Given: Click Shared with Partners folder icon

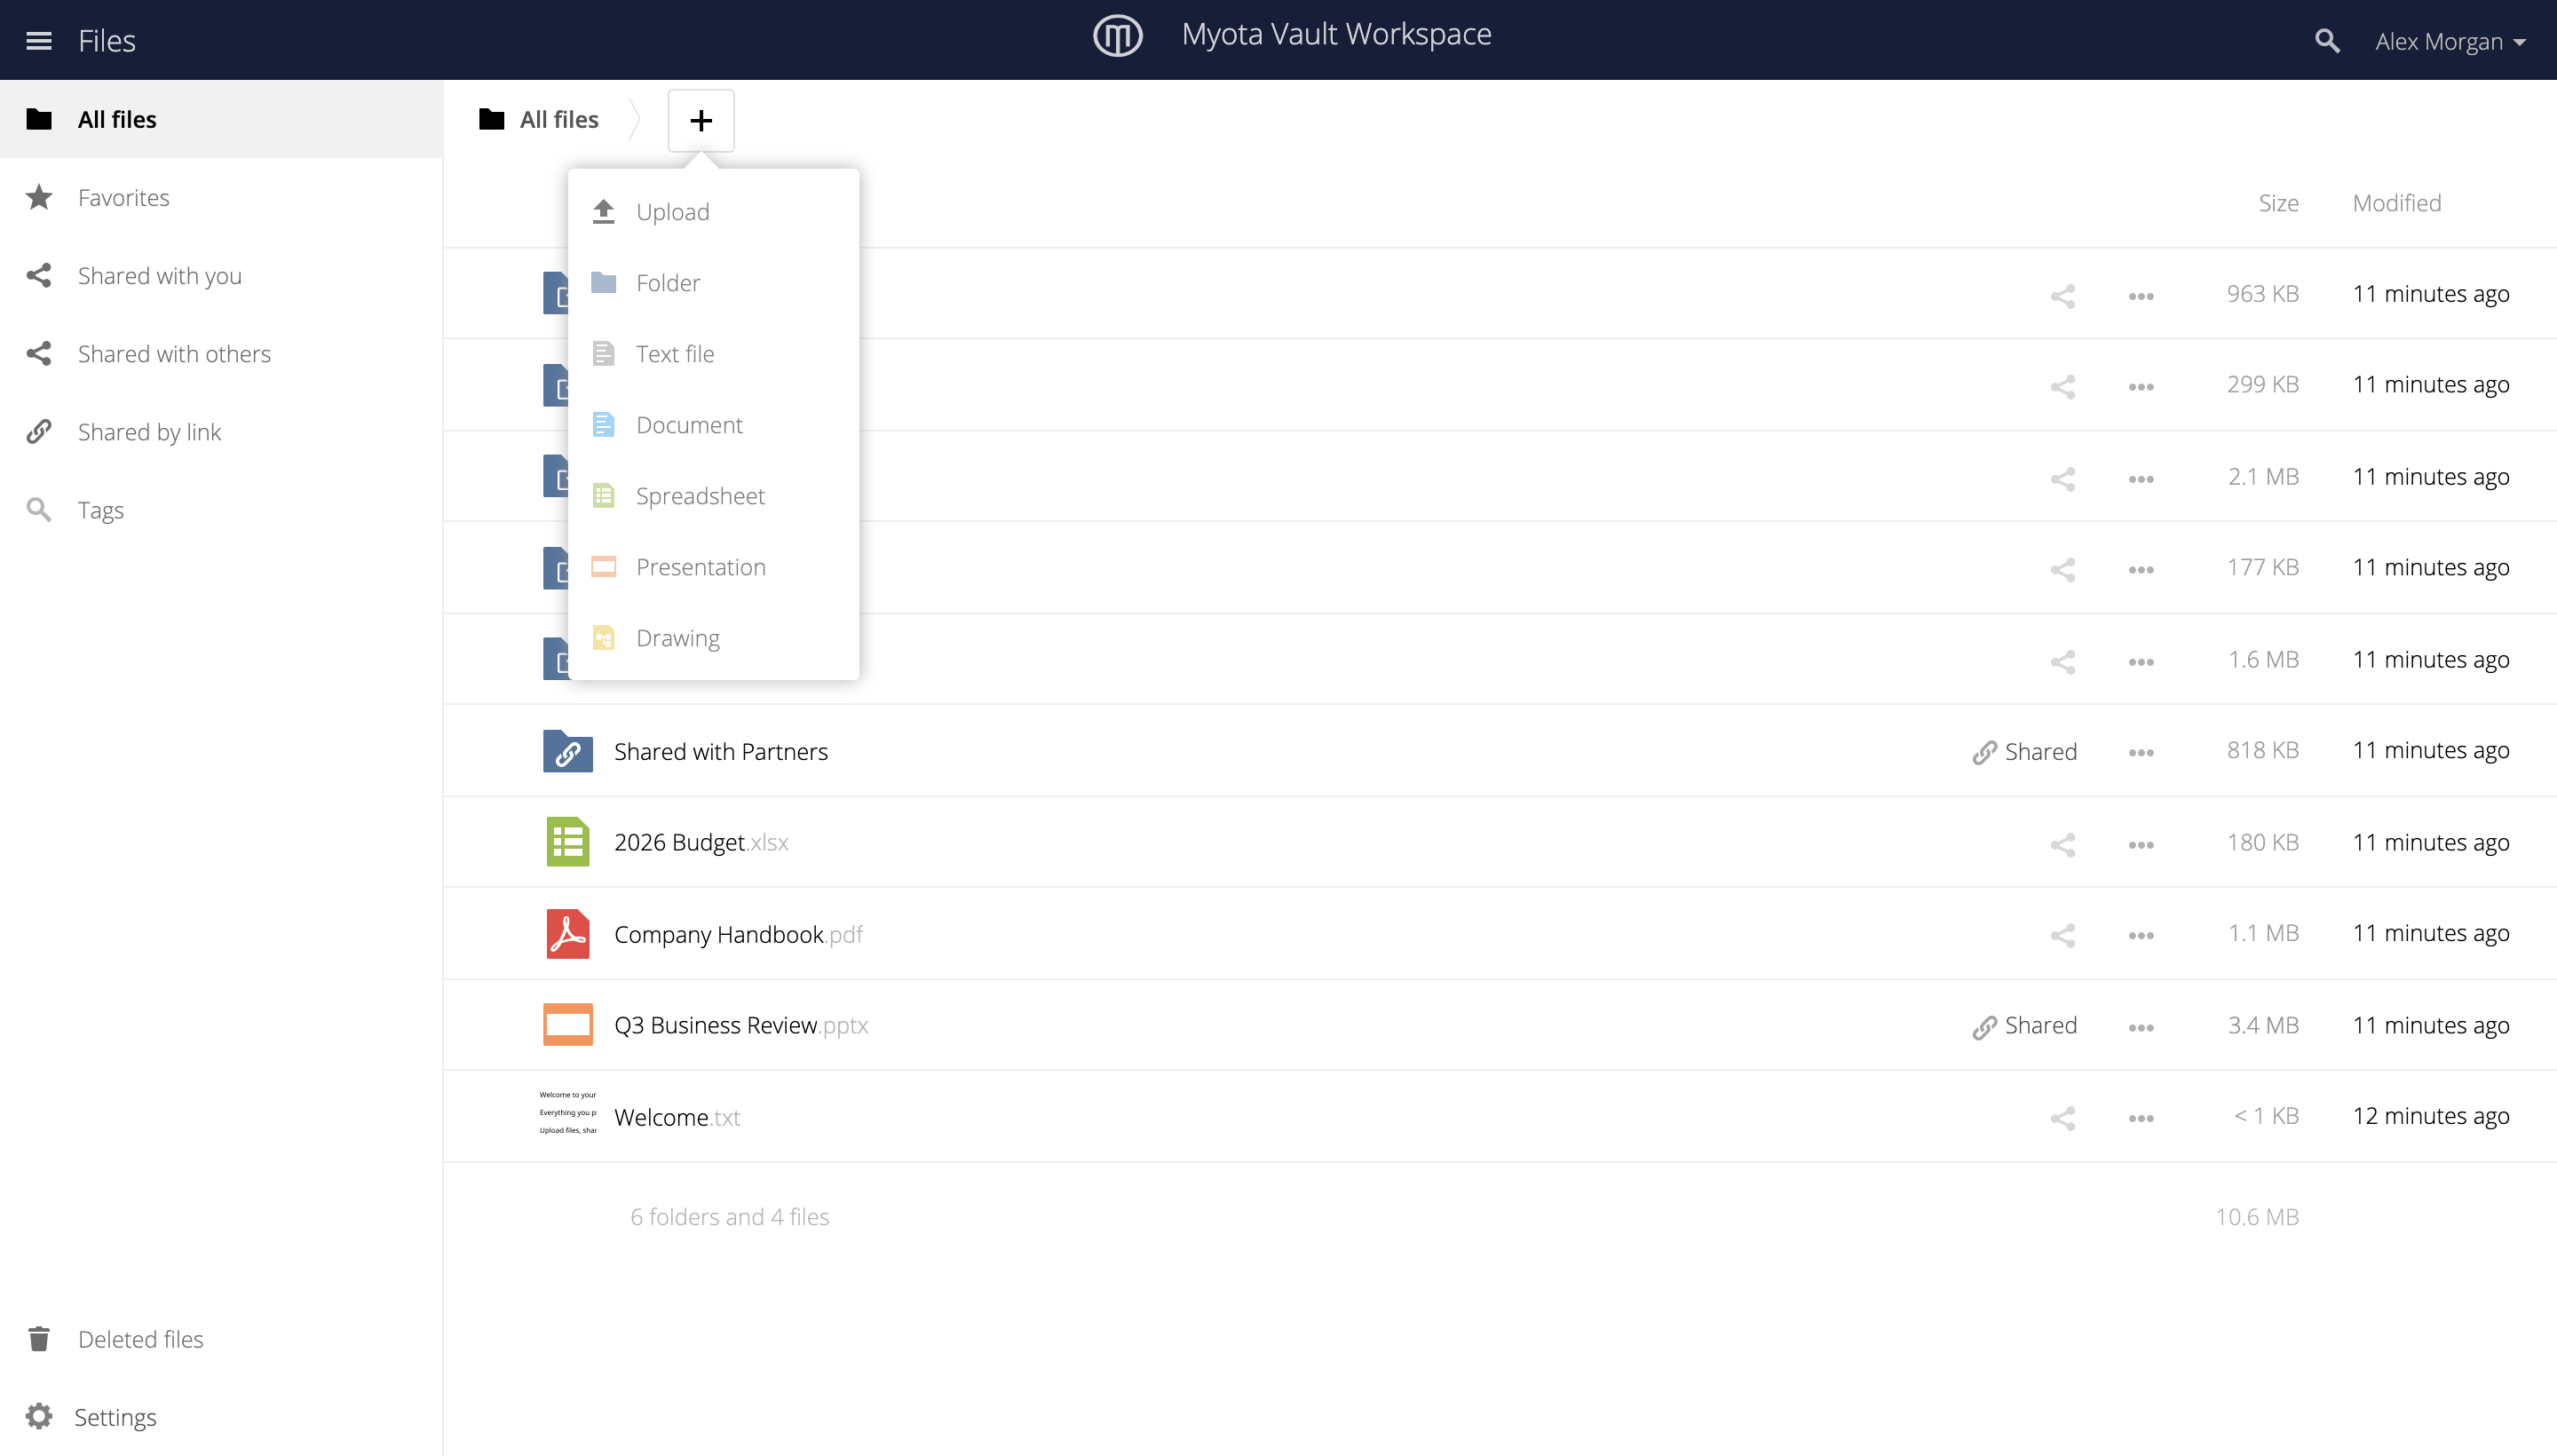Looking at the screenshot, I should point(567,751).
